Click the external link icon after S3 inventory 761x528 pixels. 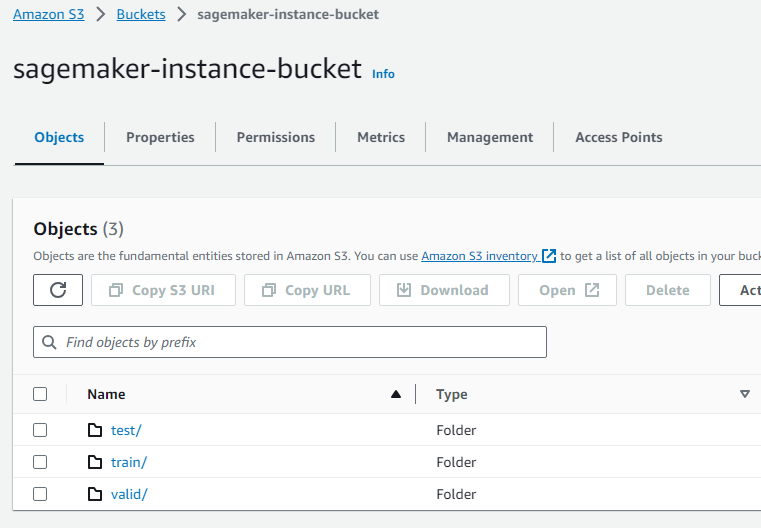[x=548, y=256]
